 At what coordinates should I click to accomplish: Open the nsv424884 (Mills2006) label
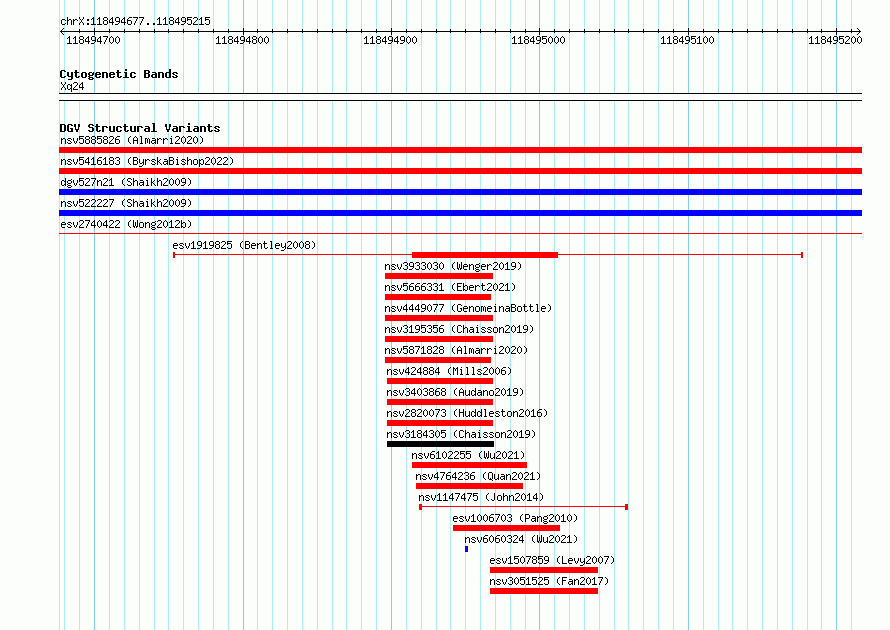449,371
